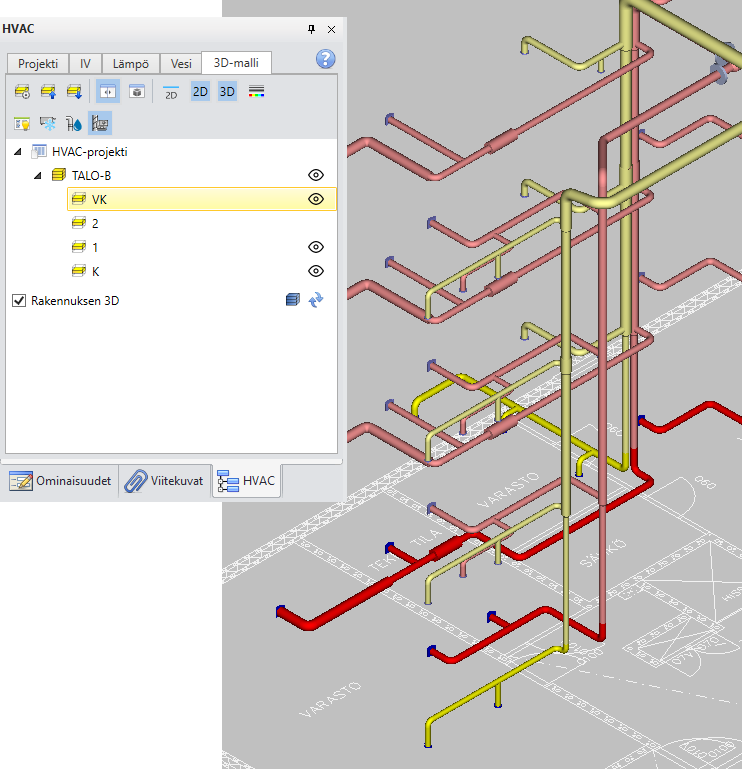The height and width of the screenshot is (769, 742).
Task: Click the color lines legend icon
Action: coord(256,92)
